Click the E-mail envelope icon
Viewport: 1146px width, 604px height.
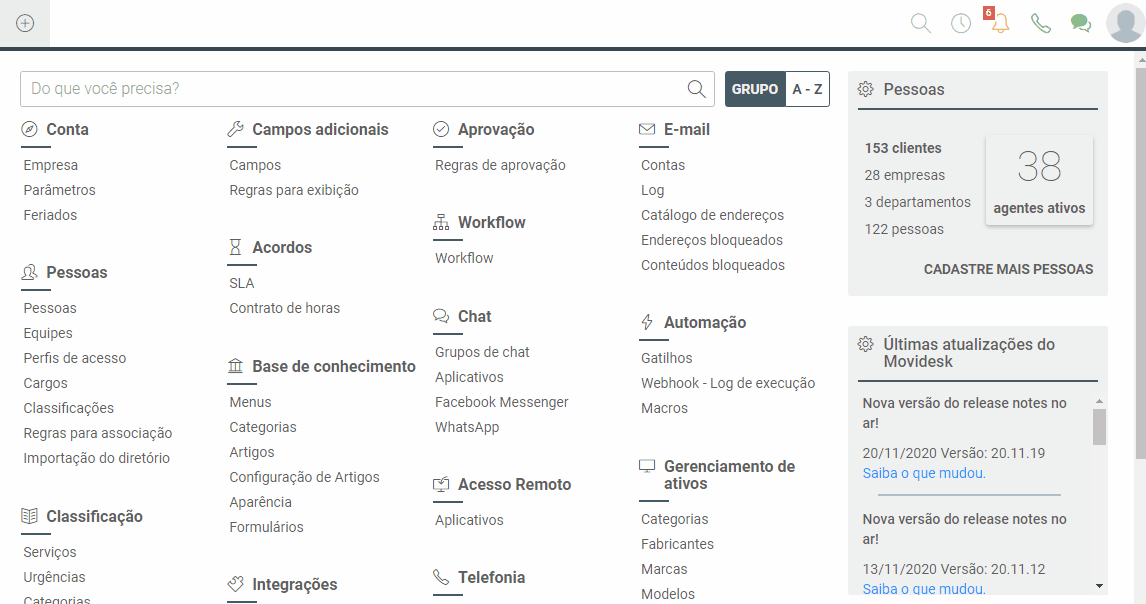(647, 129)
